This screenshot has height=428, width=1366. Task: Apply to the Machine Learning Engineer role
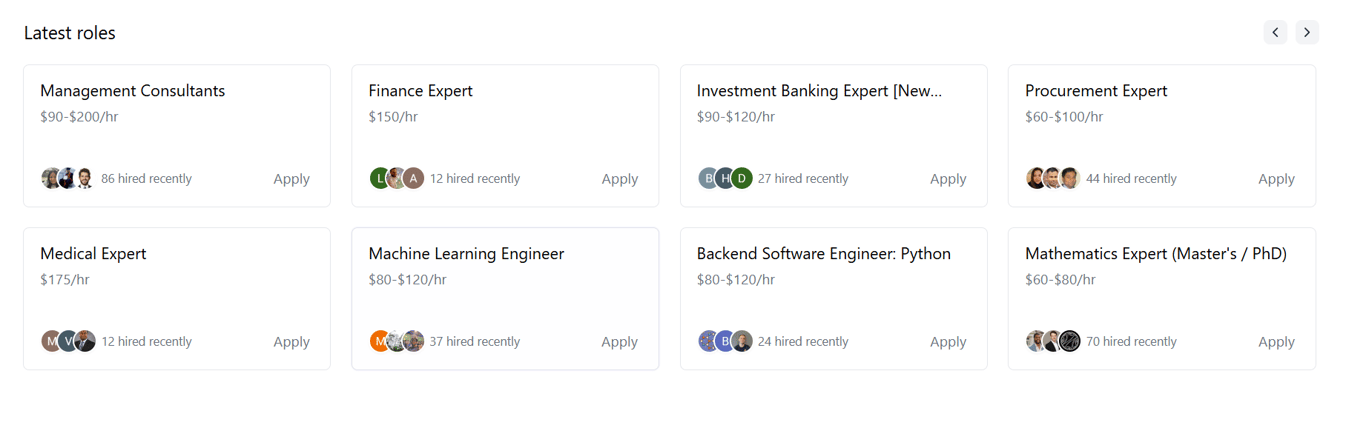[x=619, y=342]
